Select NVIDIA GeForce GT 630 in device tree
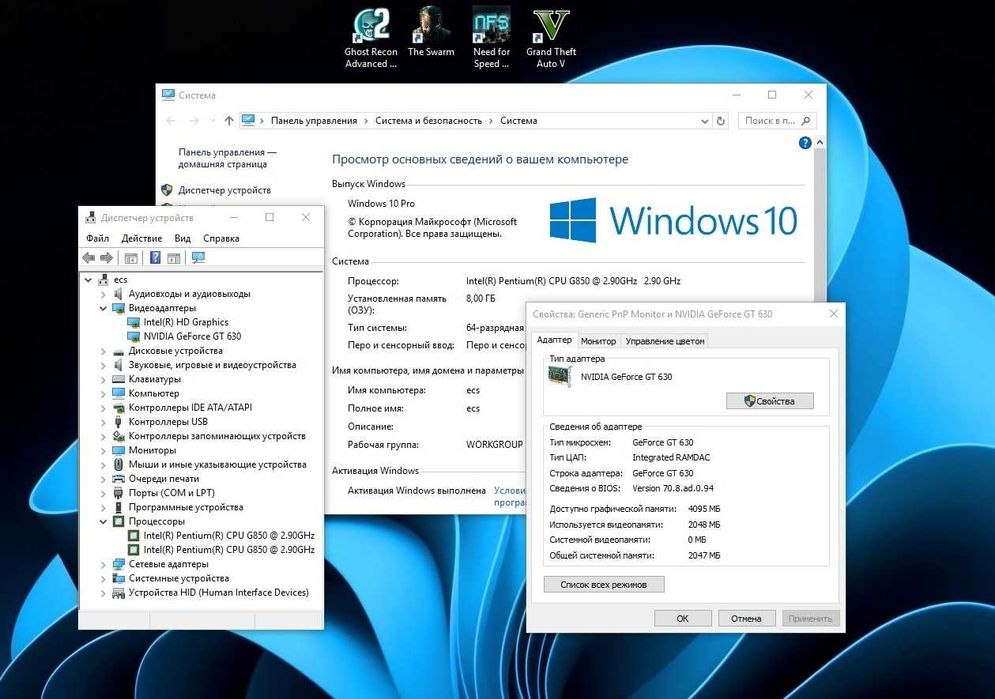Viewport: 995px width, 699px height. pos(192,336)
